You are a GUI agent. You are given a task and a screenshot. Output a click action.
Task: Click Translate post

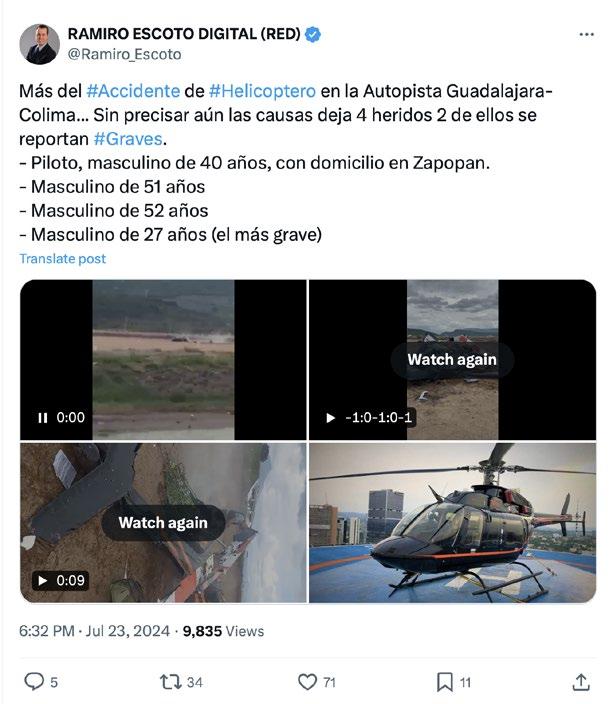(62, 259)
